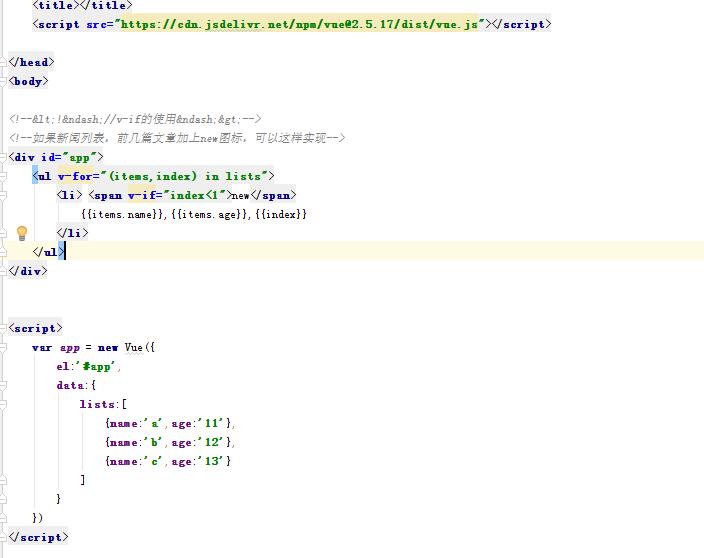704x558 pixels.
Task: Collapse the li element fold marker
Action: coord(3,195)
